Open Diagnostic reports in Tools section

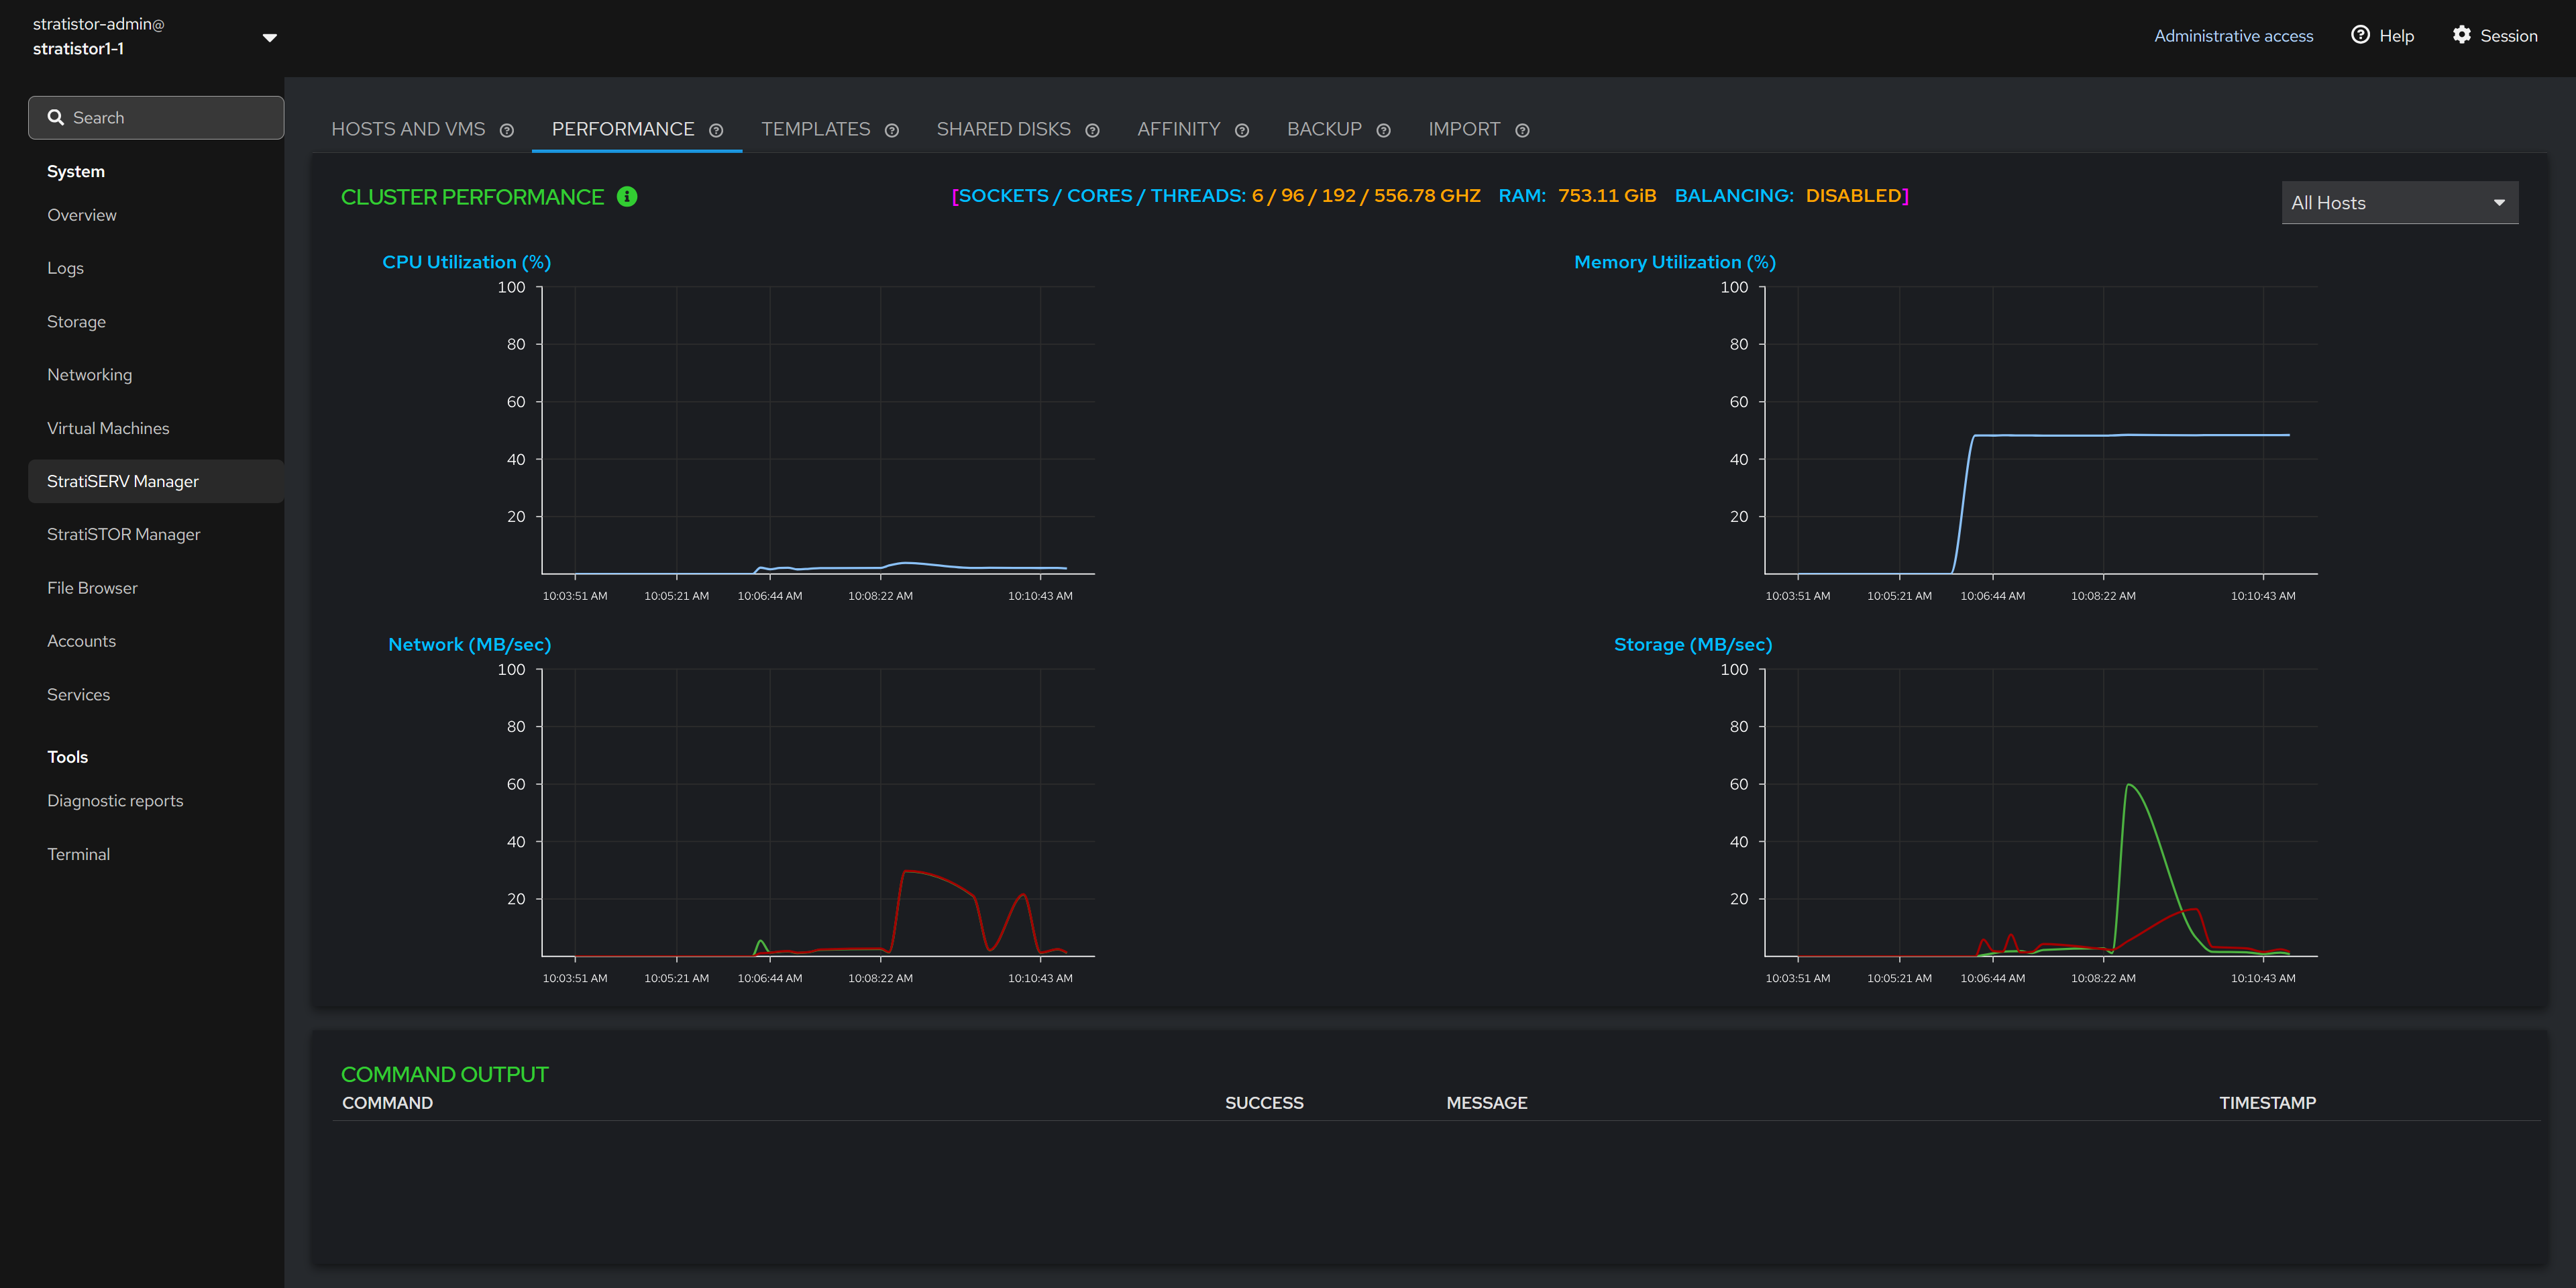(115, 801)
